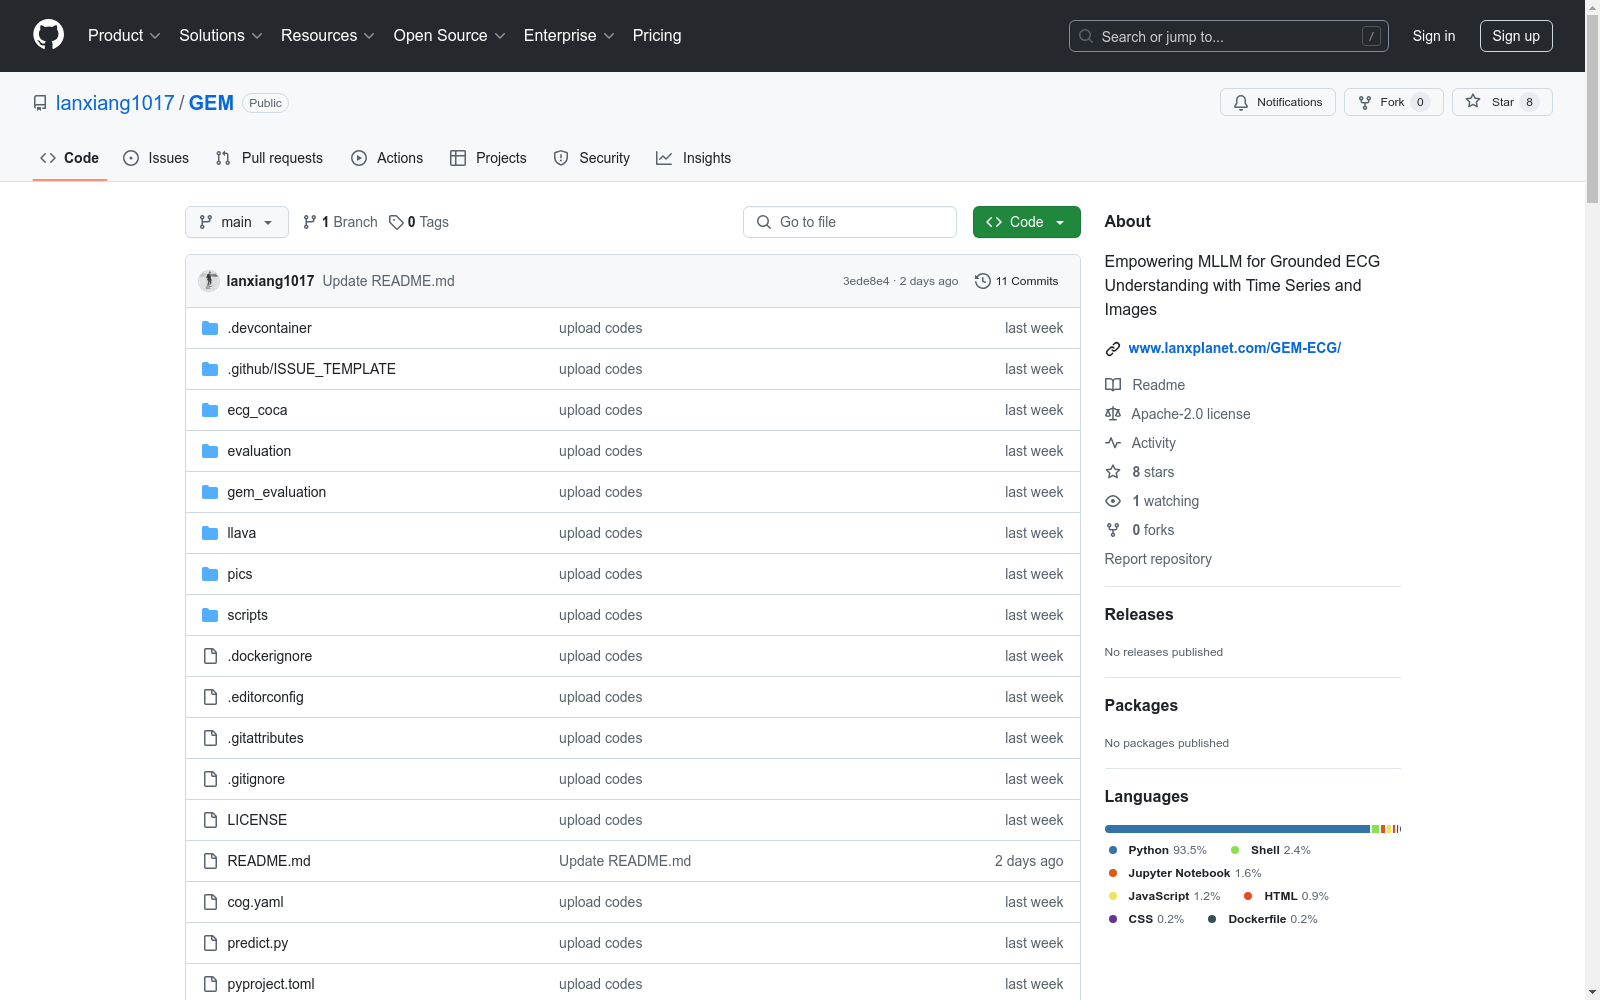Click the branch icon beside 1 Branch
Viewport: 1600px width, 1000px height.
(x=310, y=222)
